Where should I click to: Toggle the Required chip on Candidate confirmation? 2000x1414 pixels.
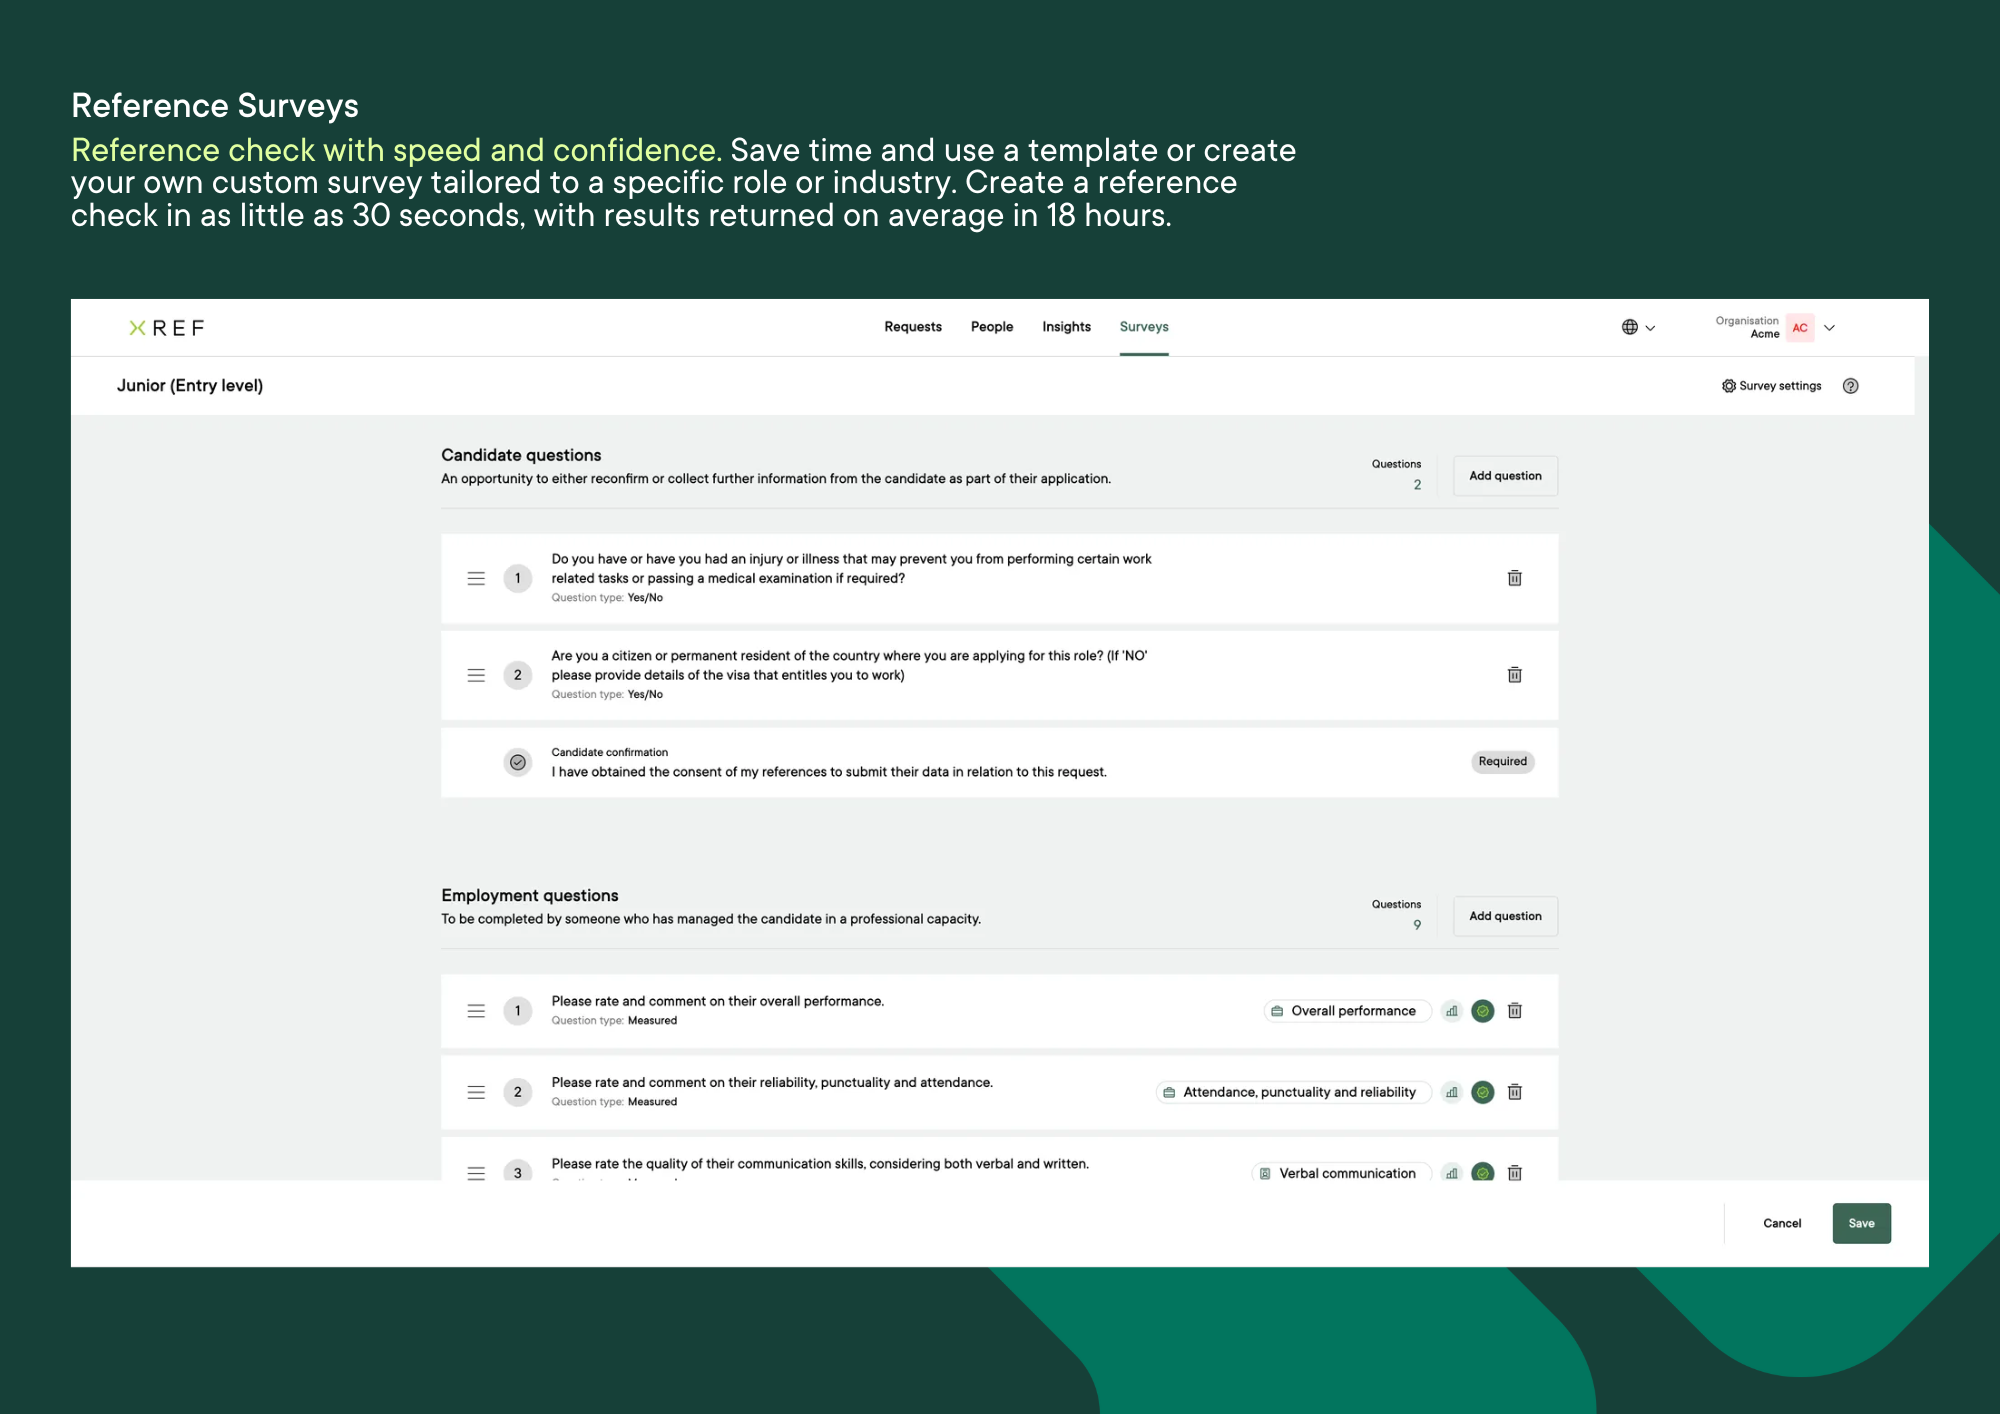coord(1502,762)
